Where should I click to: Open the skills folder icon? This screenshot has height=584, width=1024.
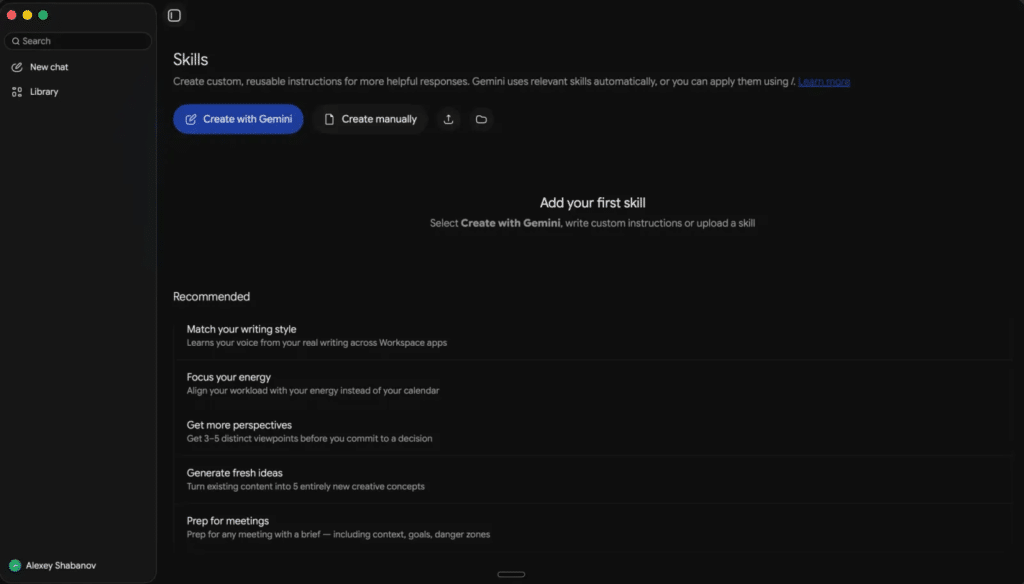[481, 119]
